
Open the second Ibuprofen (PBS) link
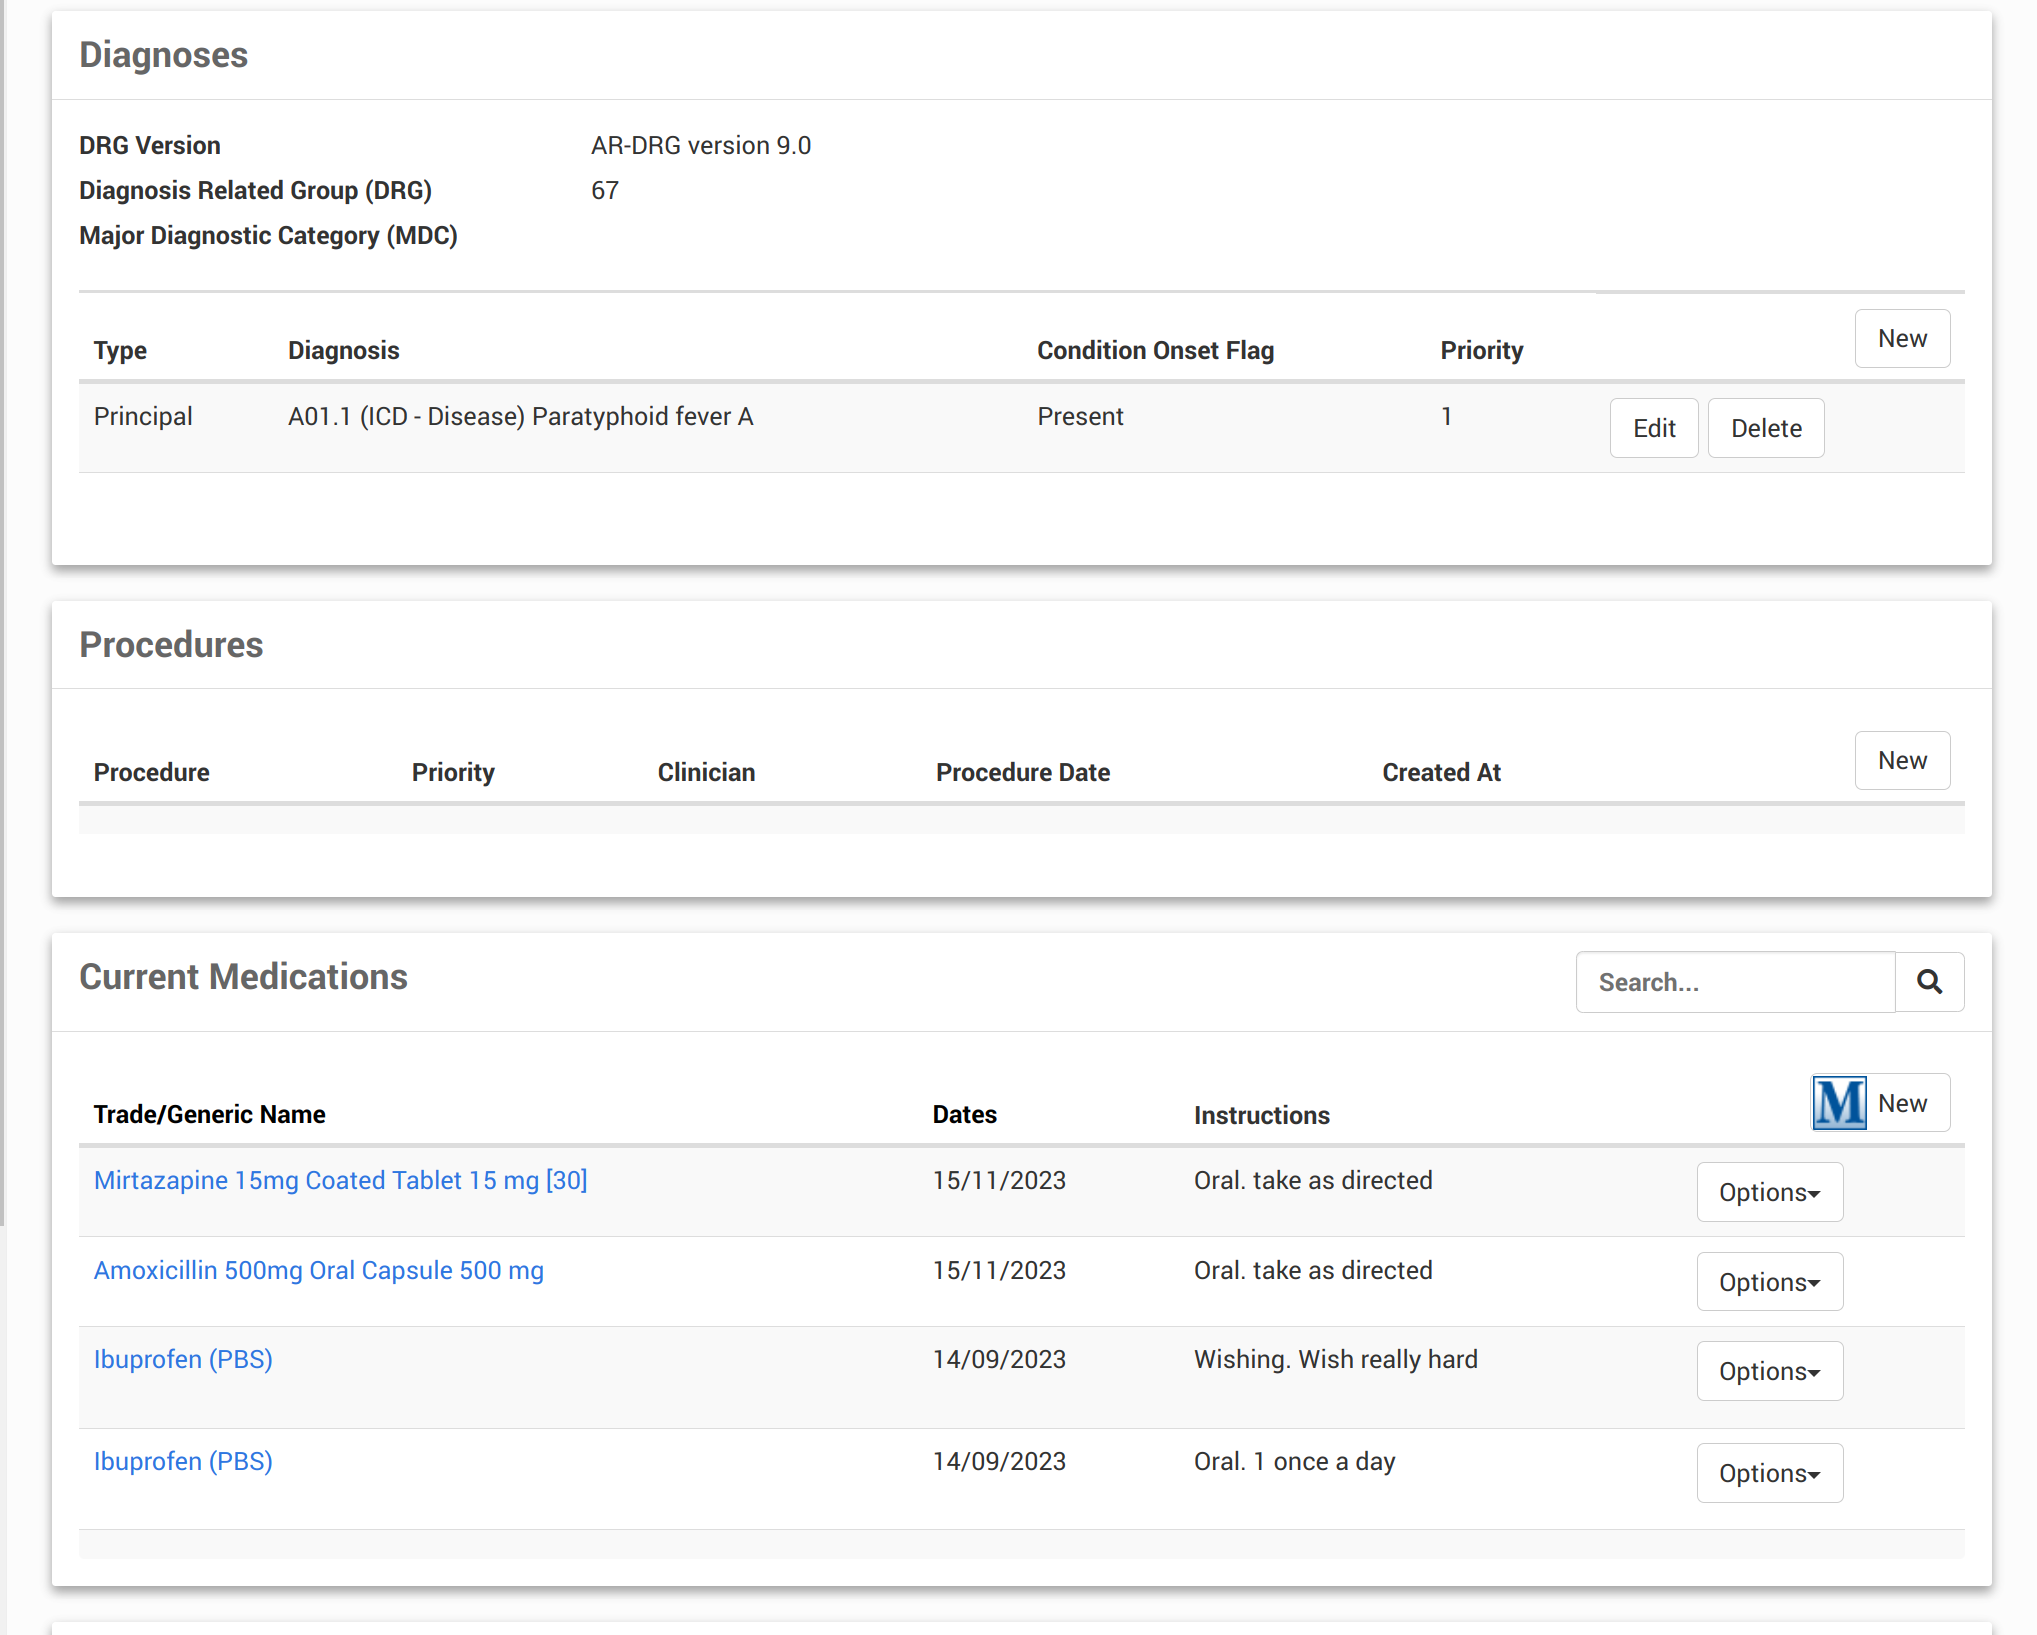[x=183, y=1461]
